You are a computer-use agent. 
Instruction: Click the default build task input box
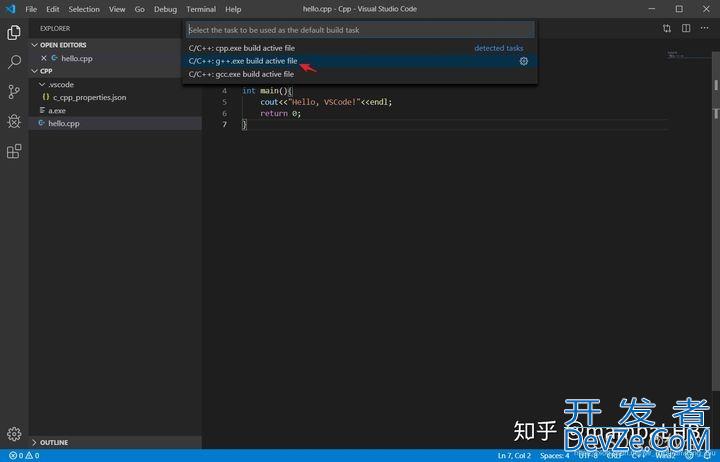point(360,30)
